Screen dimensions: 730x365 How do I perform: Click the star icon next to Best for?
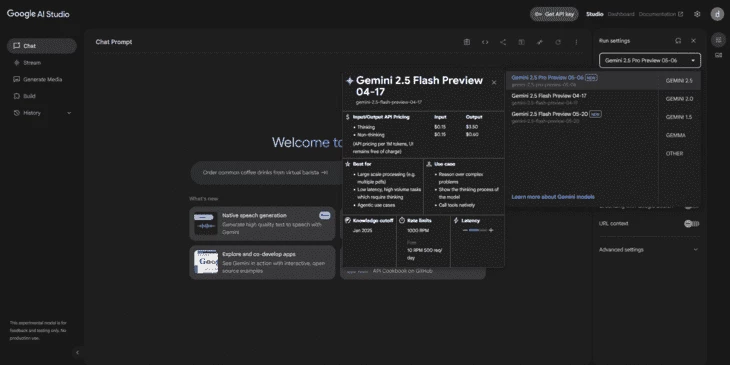(347, 164)
